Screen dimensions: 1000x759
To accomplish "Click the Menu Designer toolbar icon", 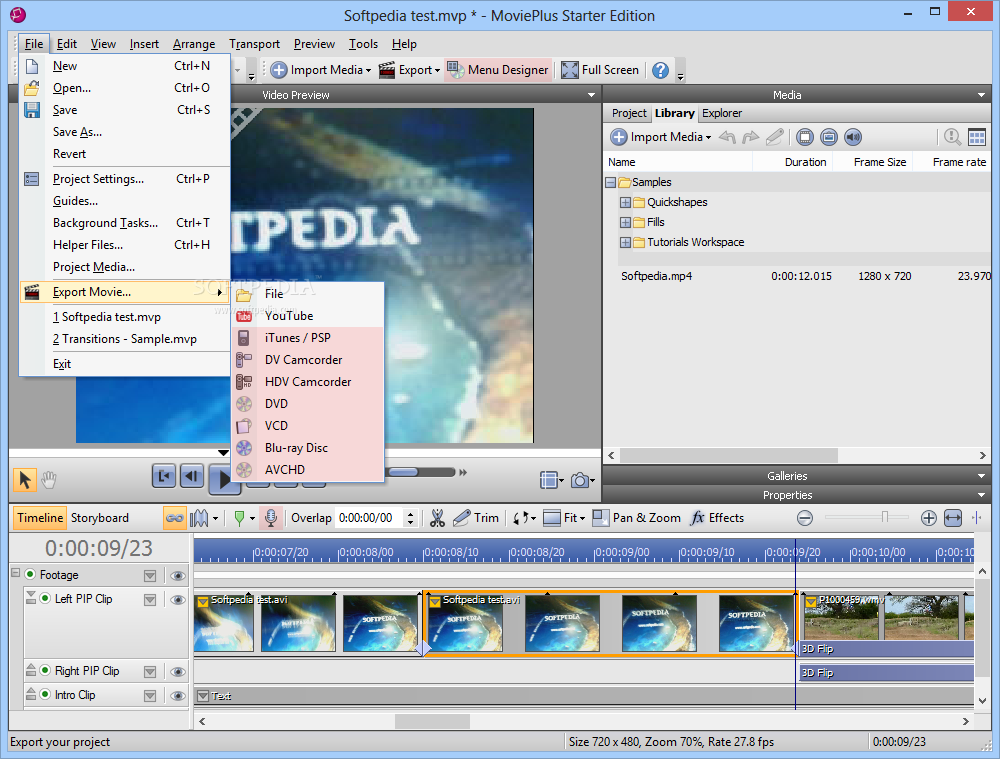I will click(x=455, y=70).
